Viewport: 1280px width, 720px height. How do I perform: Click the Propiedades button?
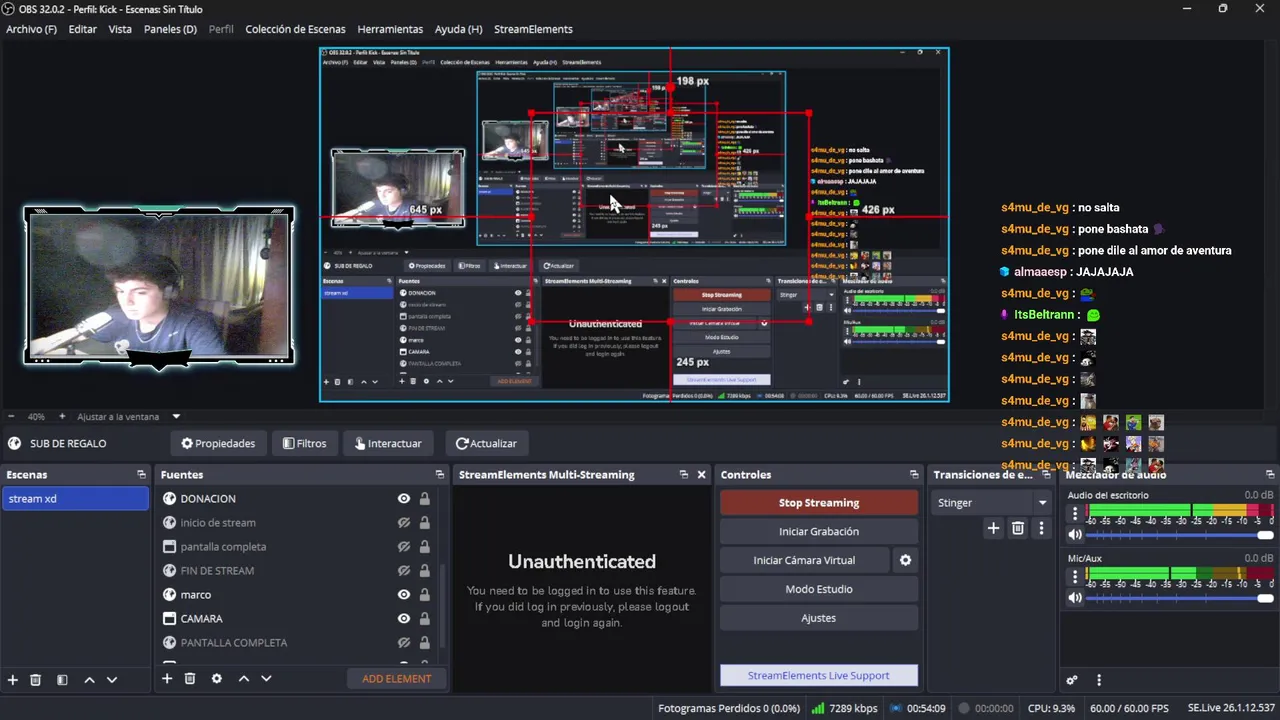point(218,443)
